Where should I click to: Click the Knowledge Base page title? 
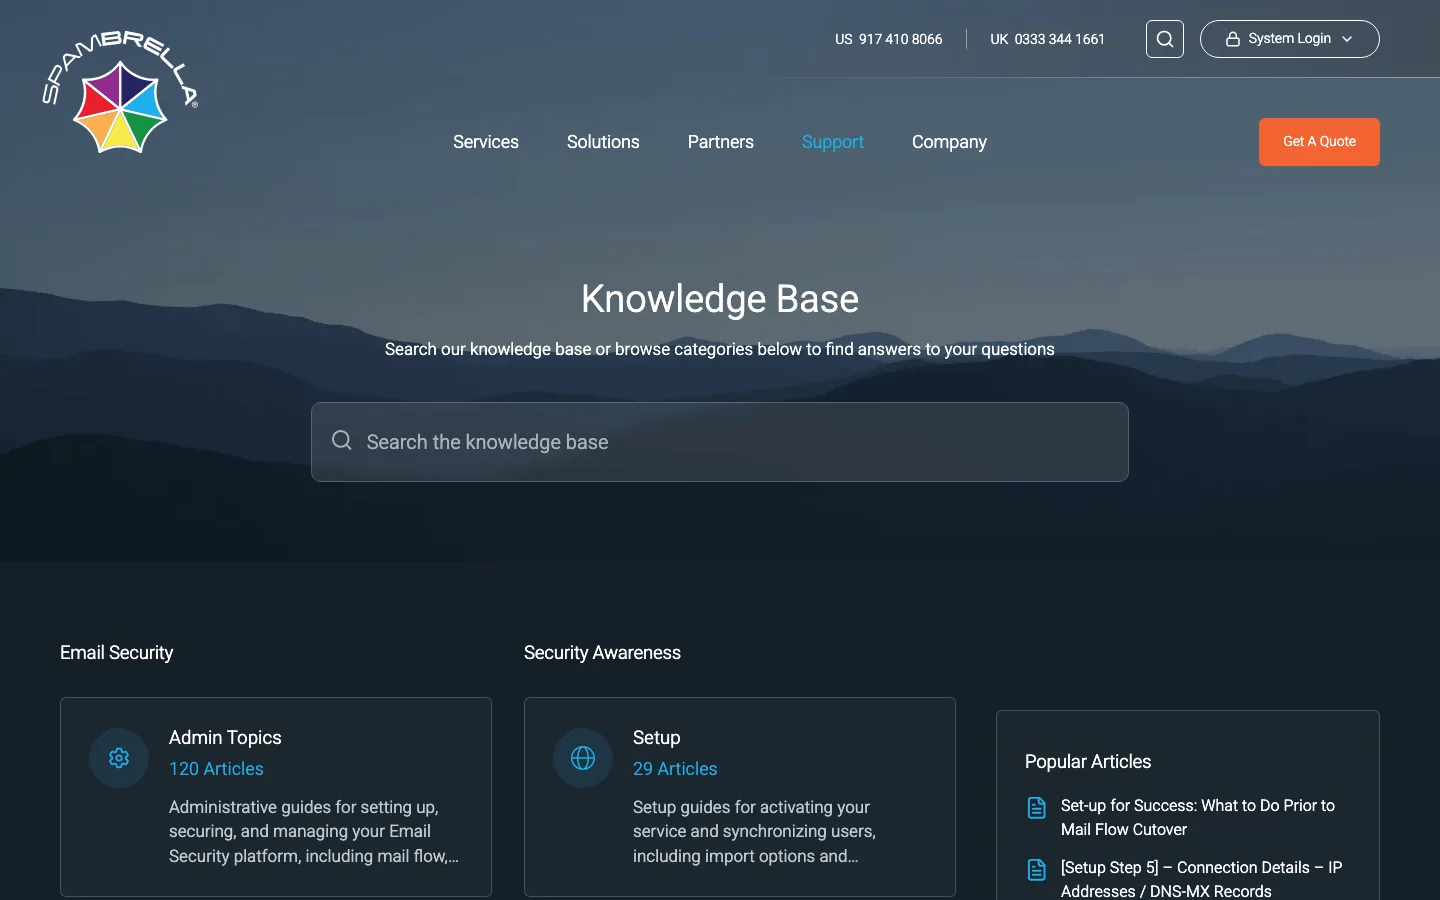[x=720, y=298]
